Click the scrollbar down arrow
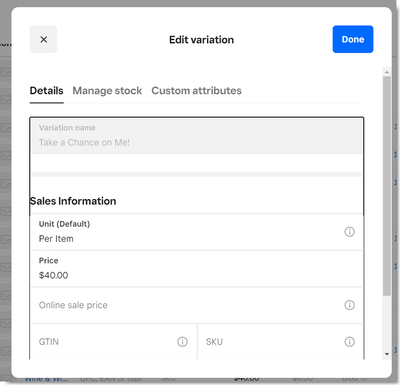Viewport: 400px width, 385px height. point(387,354)
